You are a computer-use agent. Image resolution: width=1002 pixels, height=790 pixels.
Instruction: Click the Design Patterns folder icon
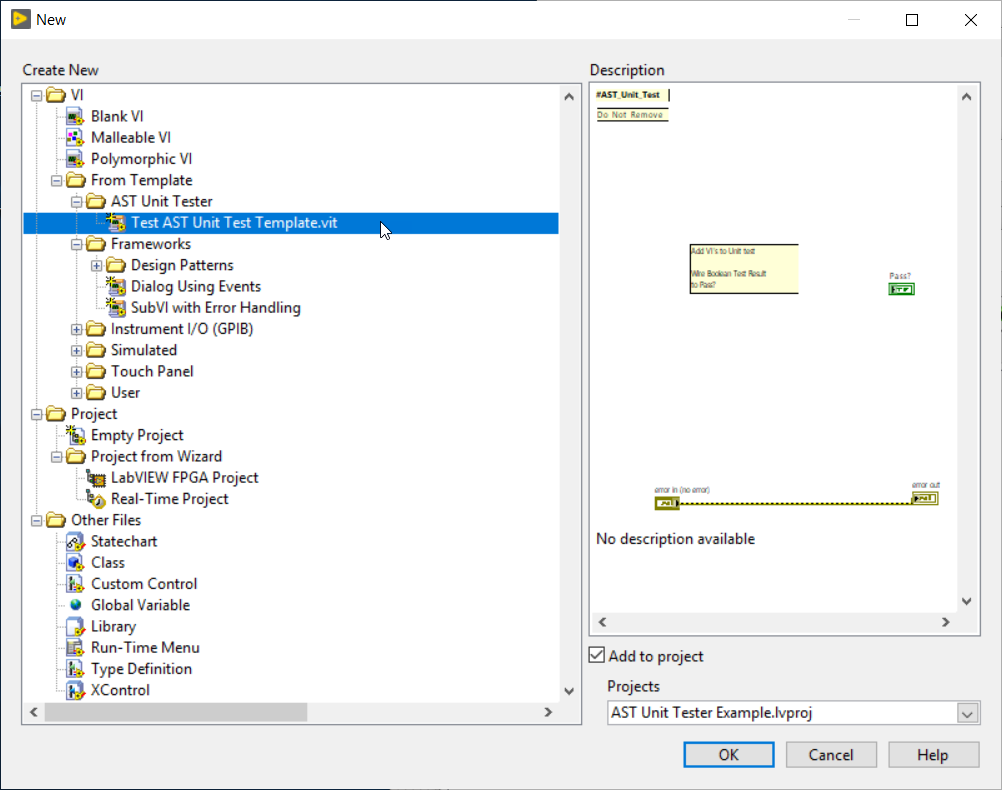(116, 265)
